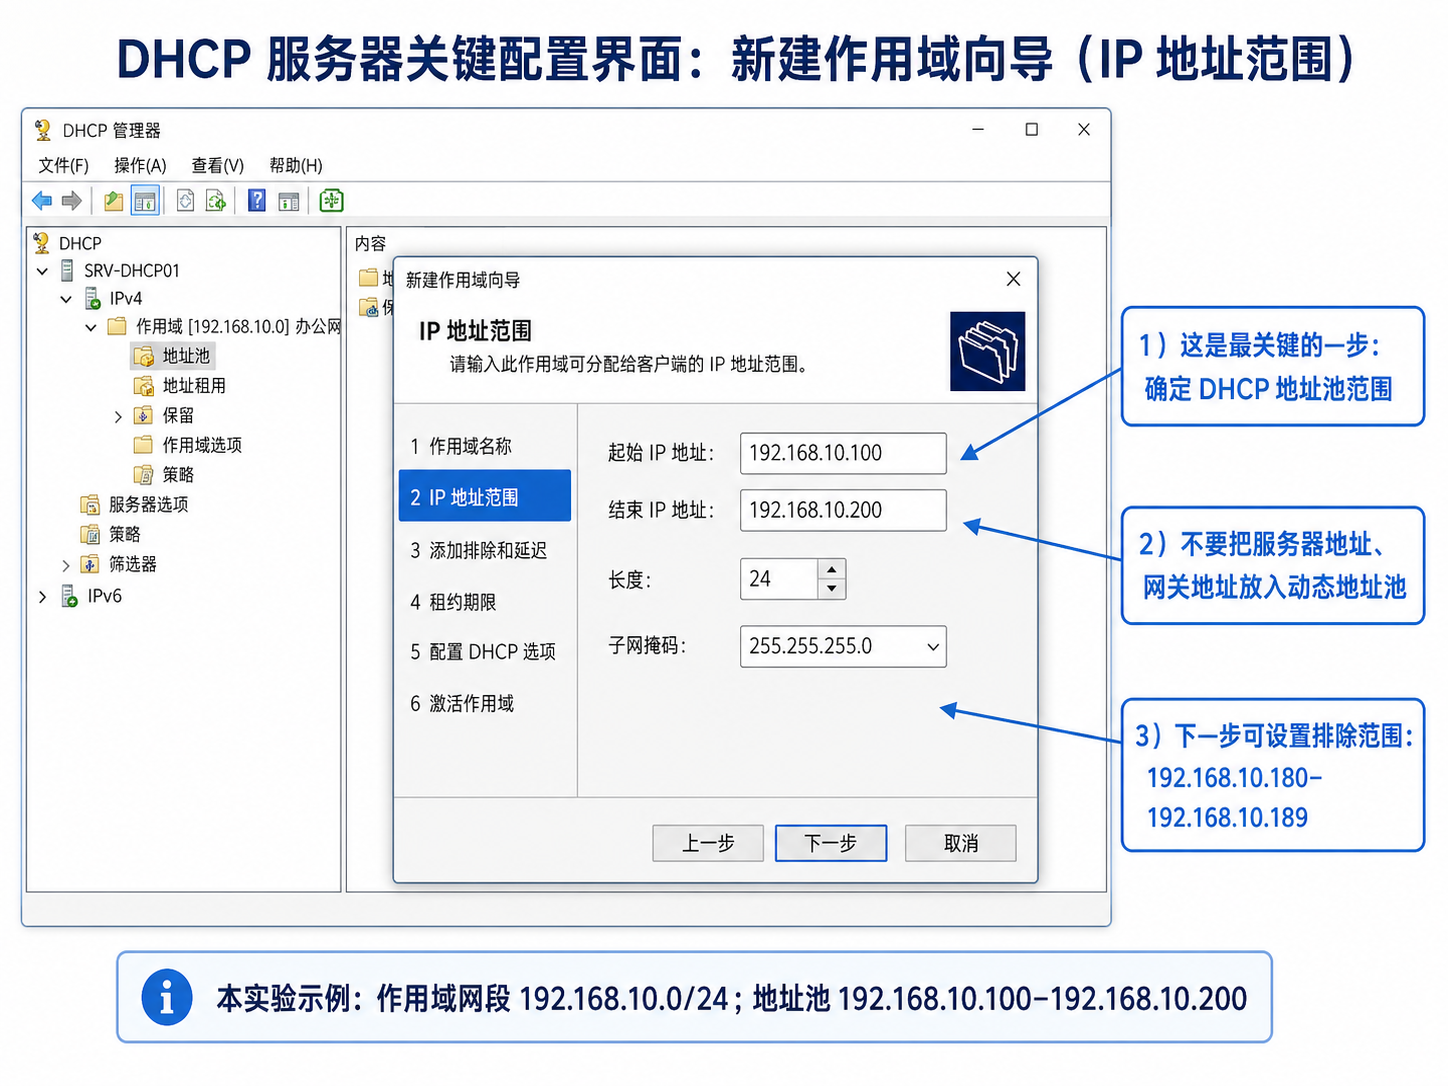Click the IPv4 node icon
This screenshot has height=1086, width=1448.
(x=92, y=298)
